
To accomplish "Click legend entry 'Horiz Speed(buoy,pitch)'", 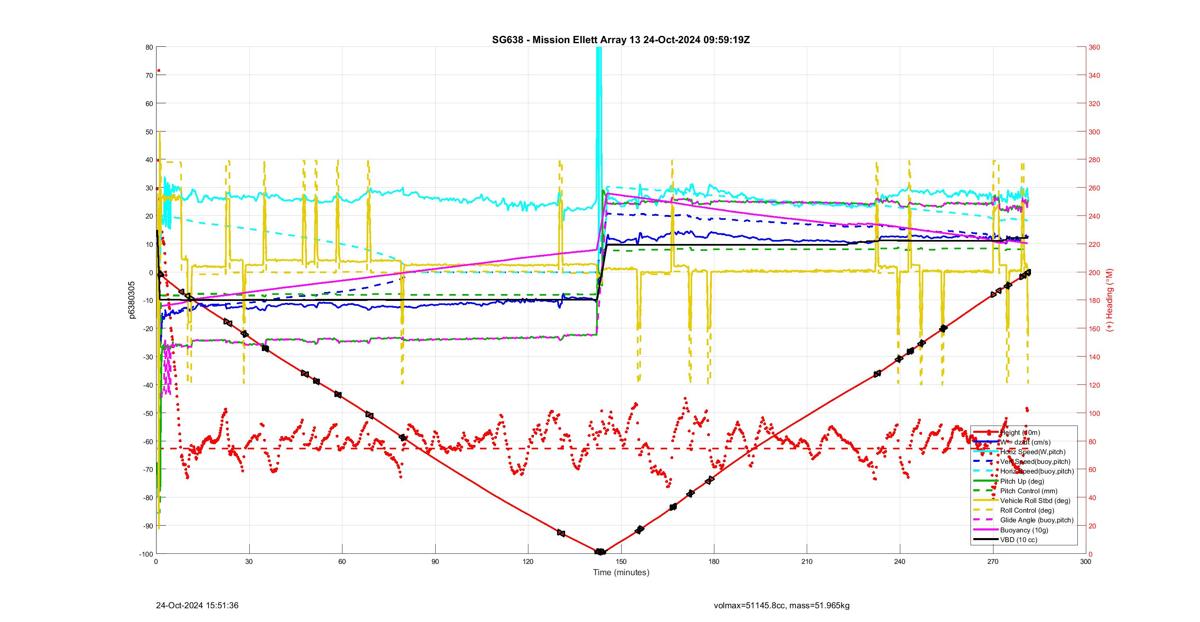I will pos(1037,471).
